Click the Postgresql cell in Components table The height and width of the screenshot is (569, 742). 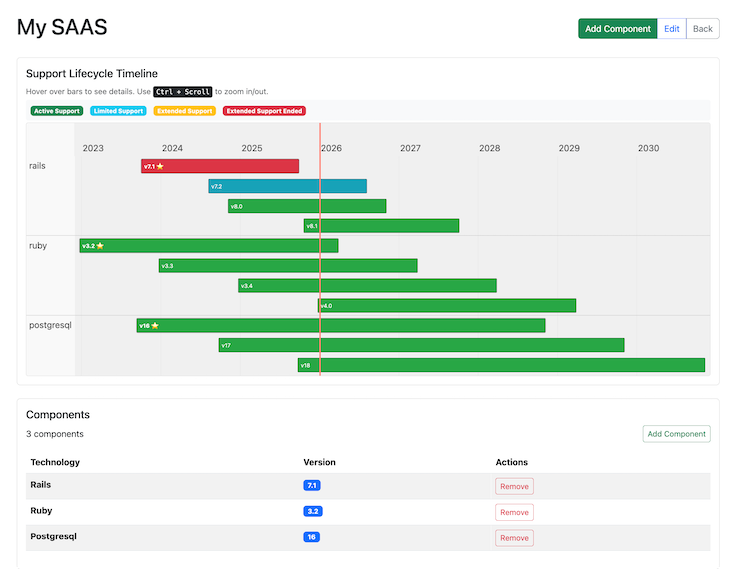tap(53, 536)
